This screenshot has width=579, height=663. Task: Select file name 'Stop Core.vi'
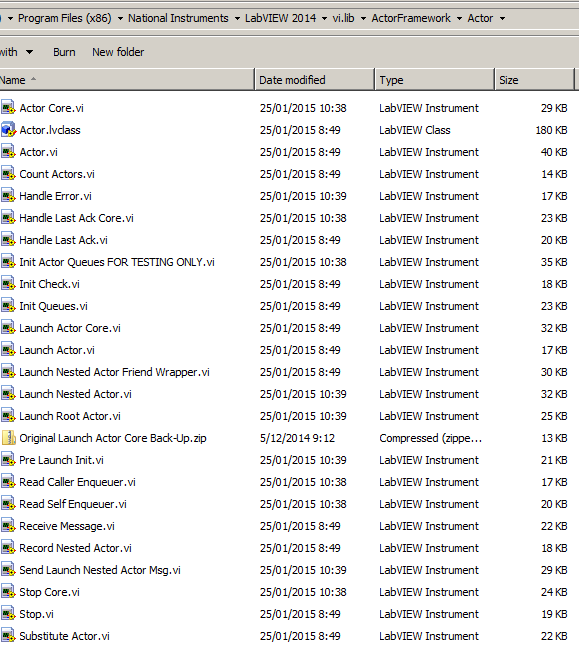click(x=49, y=592)
